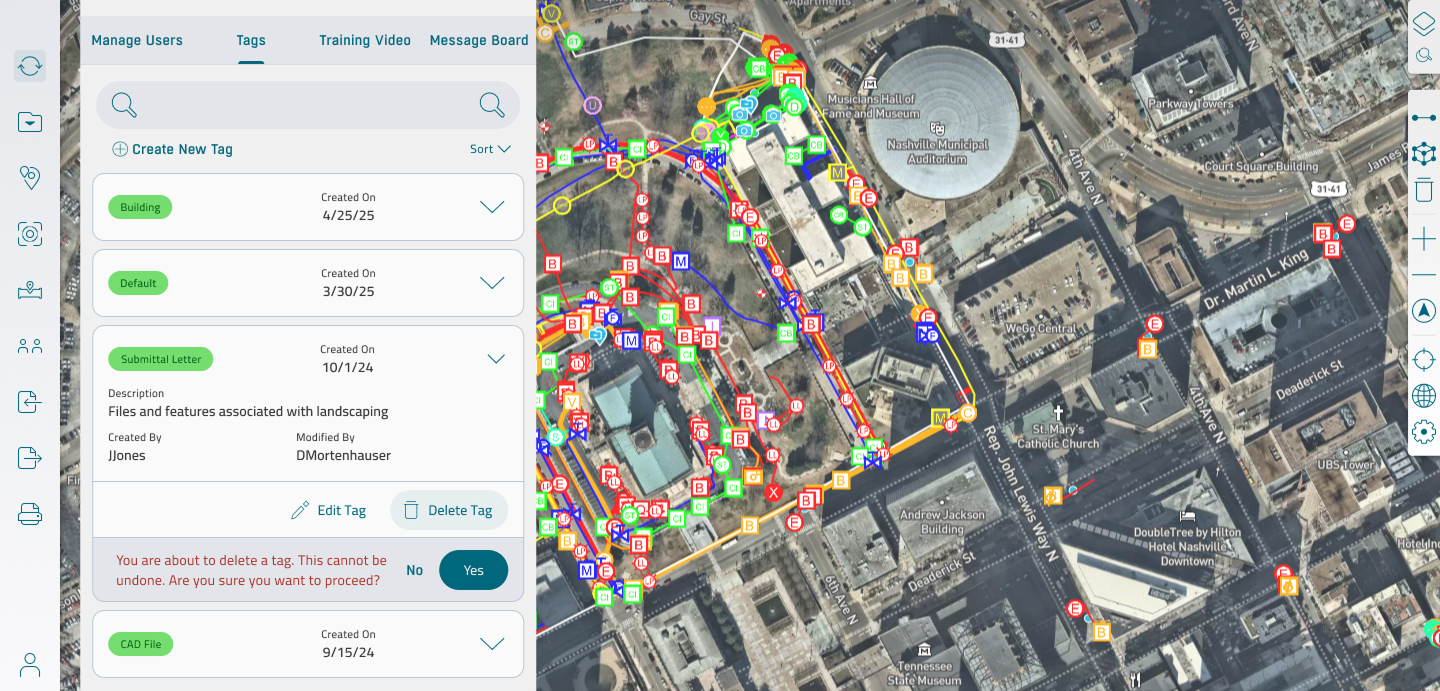Click the green Default tag label
This screenshot has height=691, width=1440.
(138, 283)
